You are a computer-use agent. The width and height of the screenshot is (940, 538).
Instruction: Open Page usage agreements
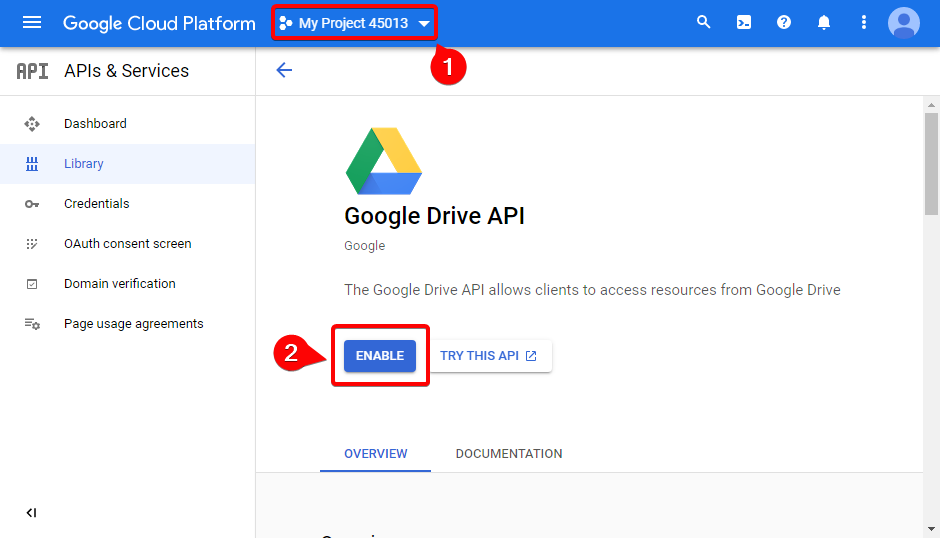click(x=133, y=324)
